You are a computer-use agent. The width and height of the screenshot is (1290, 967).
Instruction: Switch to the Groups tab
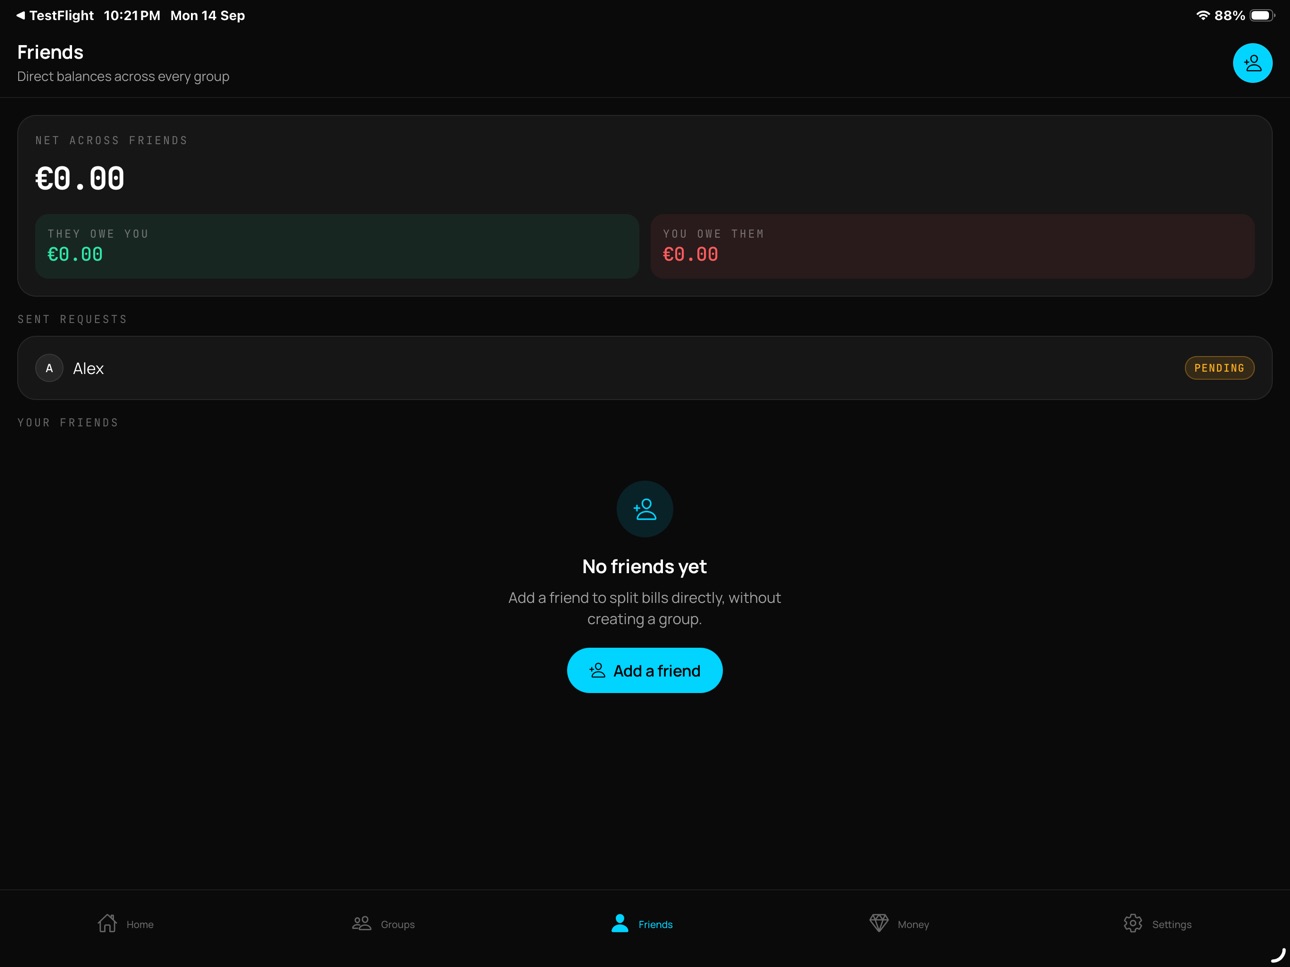pyautogui.click(x=384, y=924)
